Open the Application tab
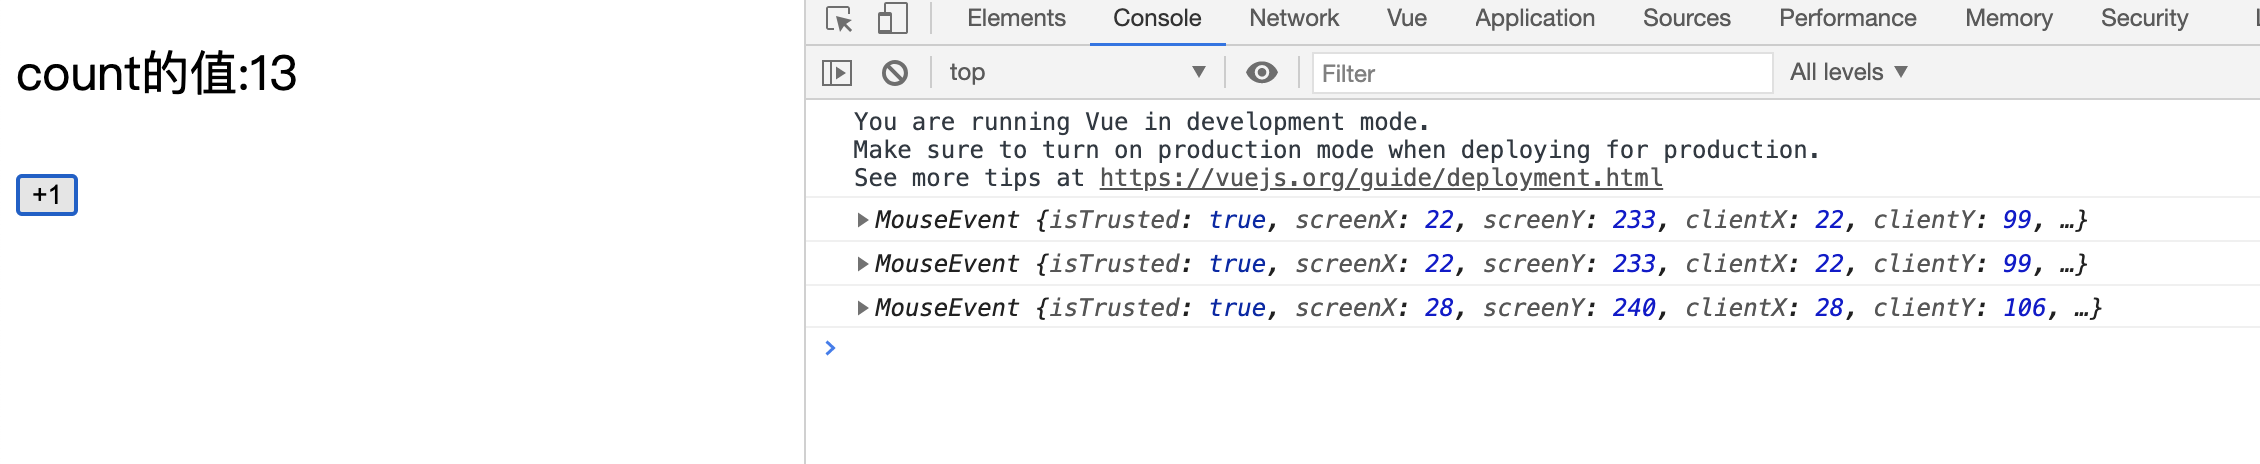This screenshot has height=464, width=2260. [x=1535, y=18]
